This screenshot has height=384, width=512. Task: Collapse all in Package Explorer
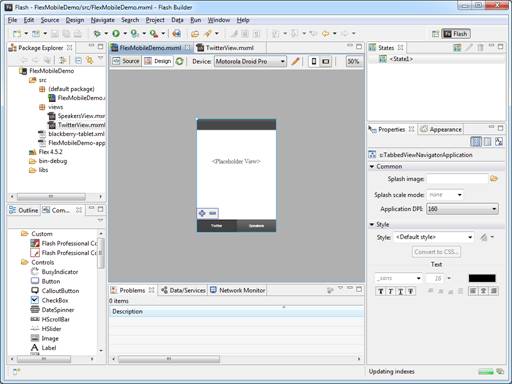pyautogui.click(x=79, y=60)
